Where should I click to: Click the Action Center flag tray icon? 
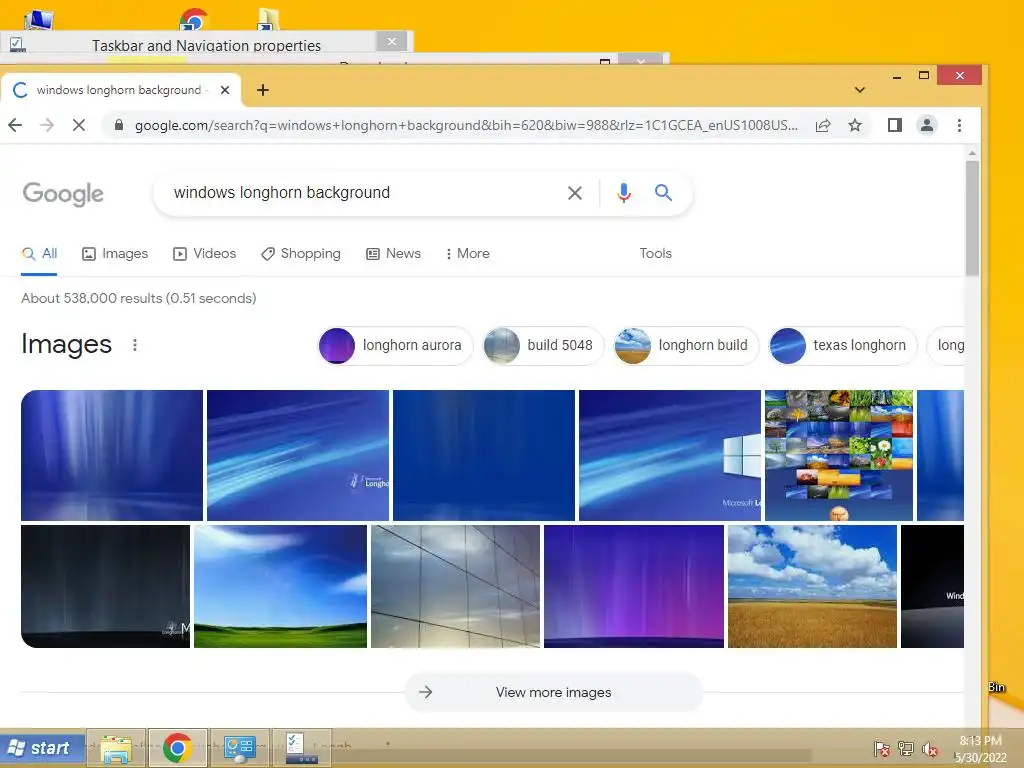click(x=881, y=749)
